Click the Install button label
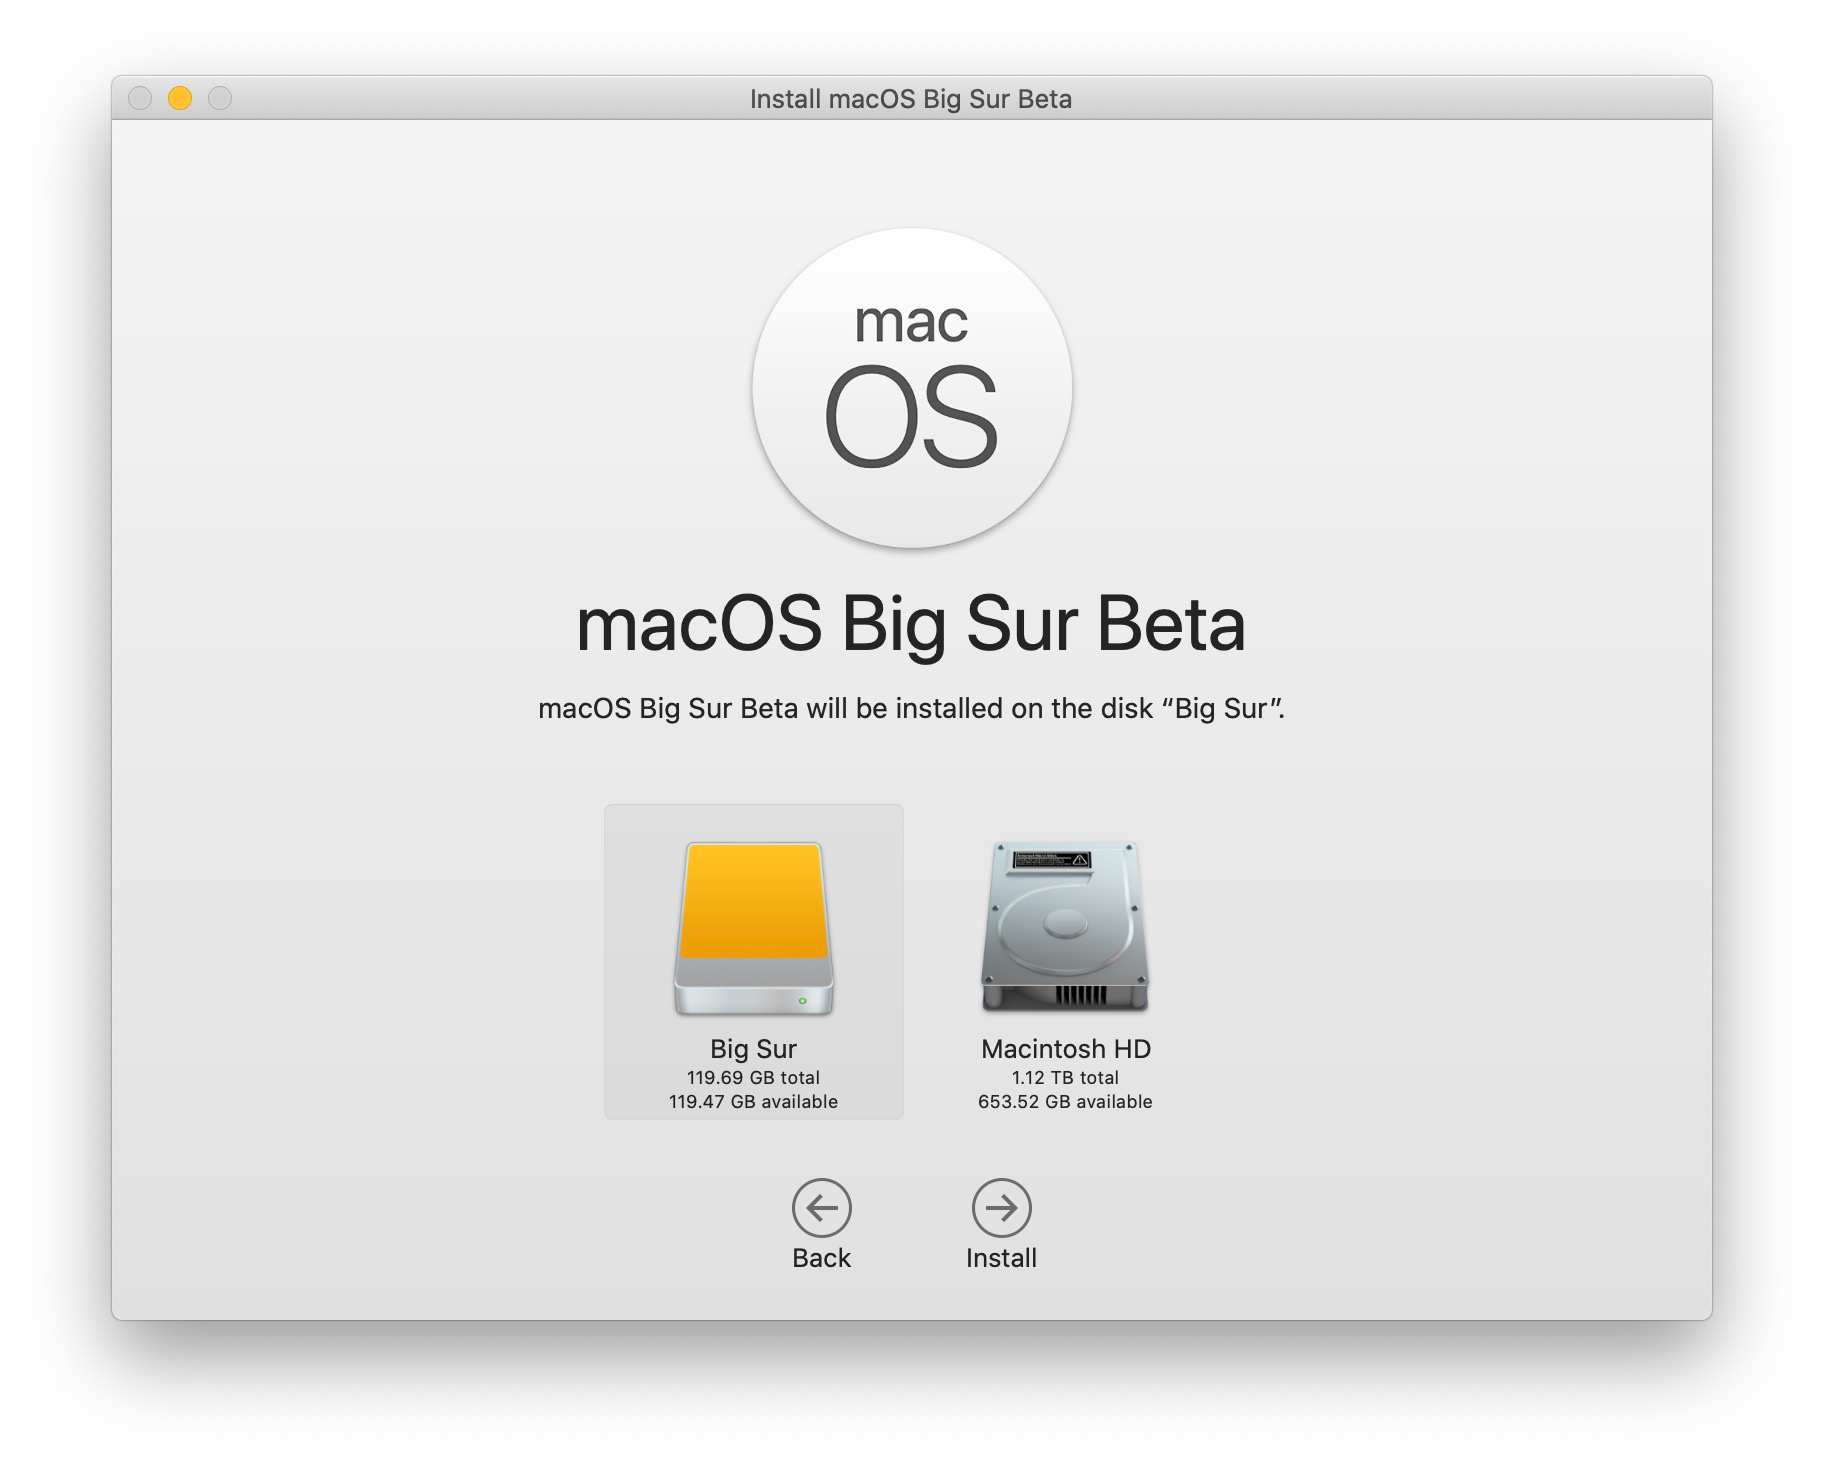1824x1468 pixels. [x=1001, y=1258]
